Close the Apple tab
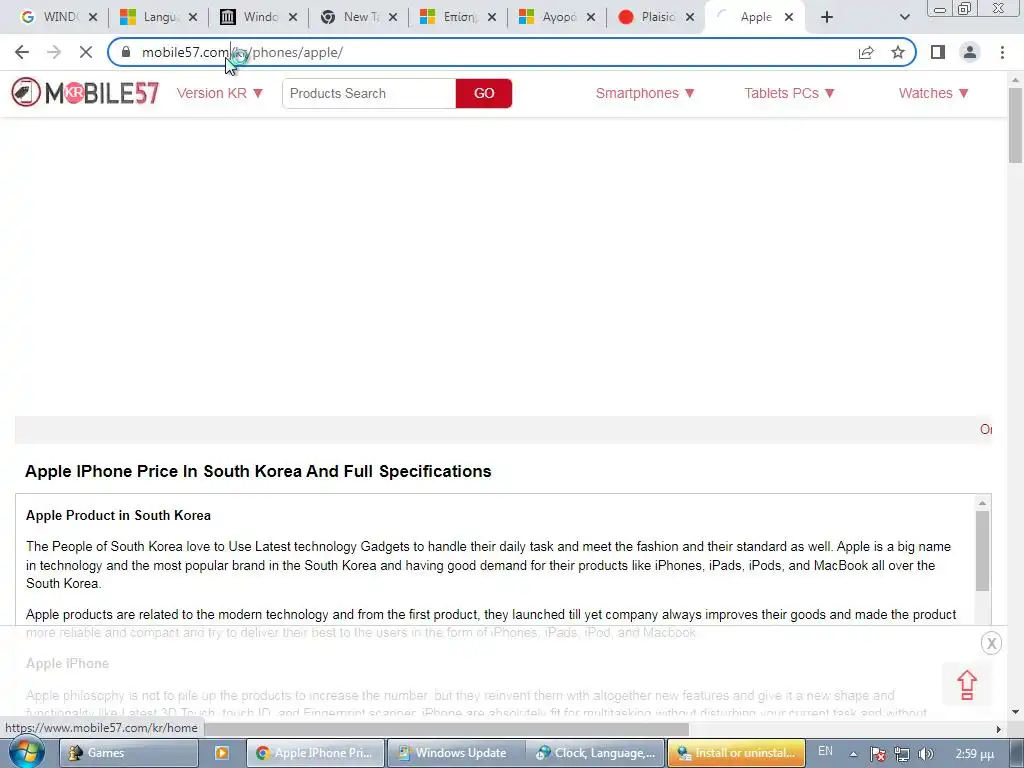 789,17
